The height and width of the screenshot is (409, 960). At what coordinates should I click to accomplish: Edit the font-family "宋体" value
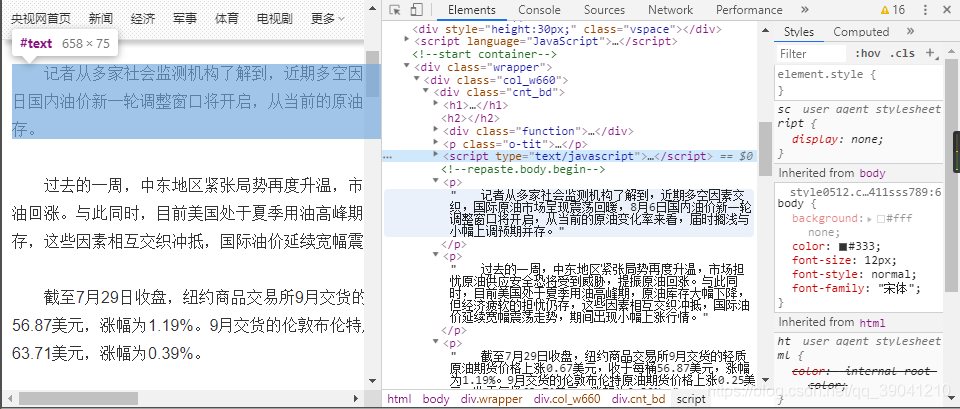[x=897, y=288]
